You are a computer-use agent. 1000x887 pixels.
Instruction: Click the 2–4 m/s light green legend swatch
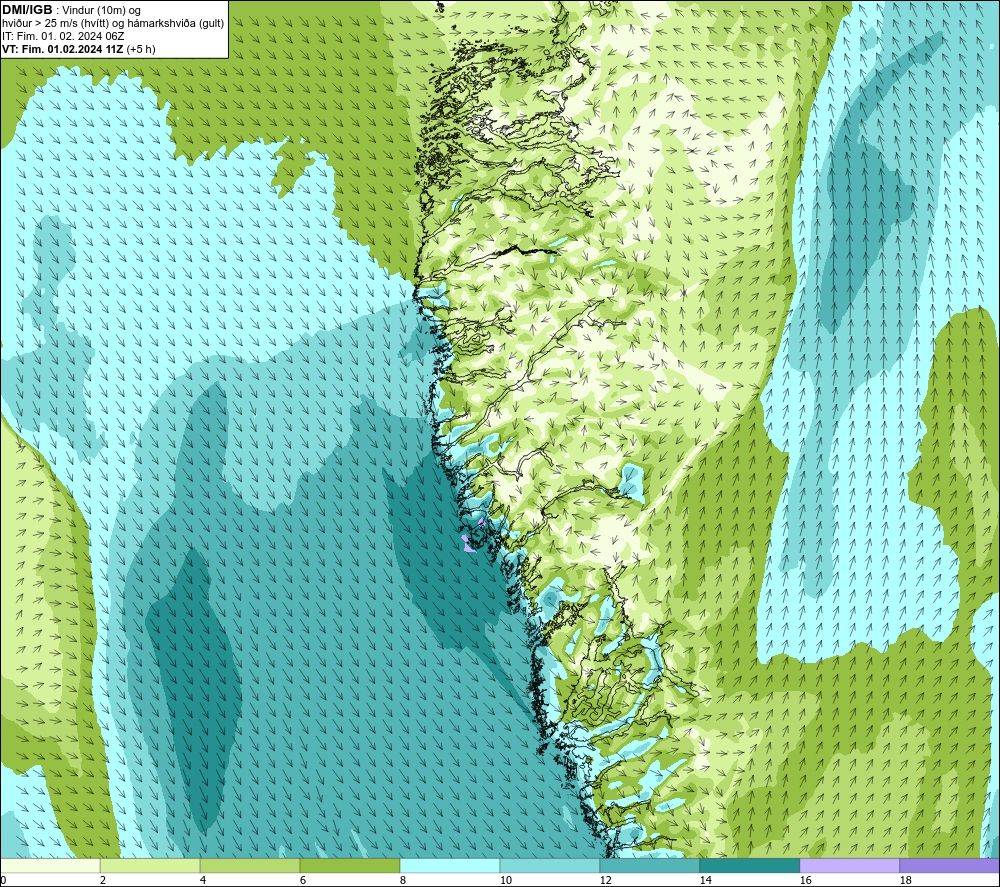(150, 865)
